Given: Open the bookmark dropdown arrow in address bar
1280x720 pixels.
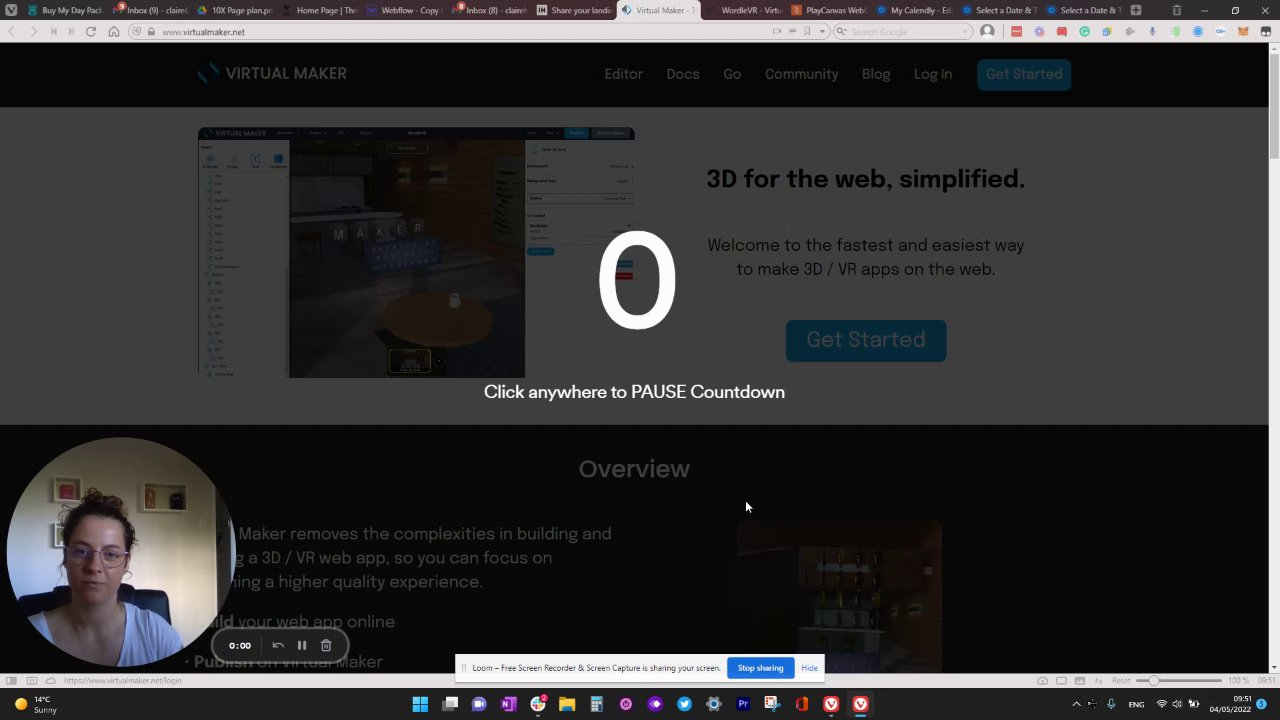Looking at the screenshot, I should coord(822,32).
